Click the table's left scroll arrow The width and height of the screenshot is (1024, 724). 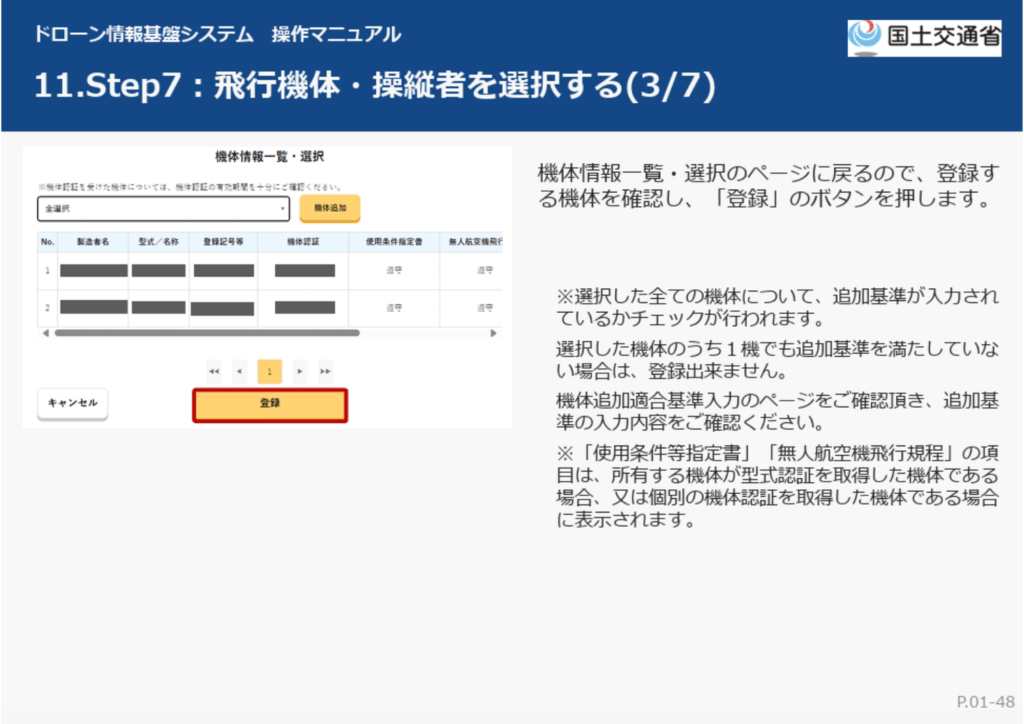click(x=43, y=333)
